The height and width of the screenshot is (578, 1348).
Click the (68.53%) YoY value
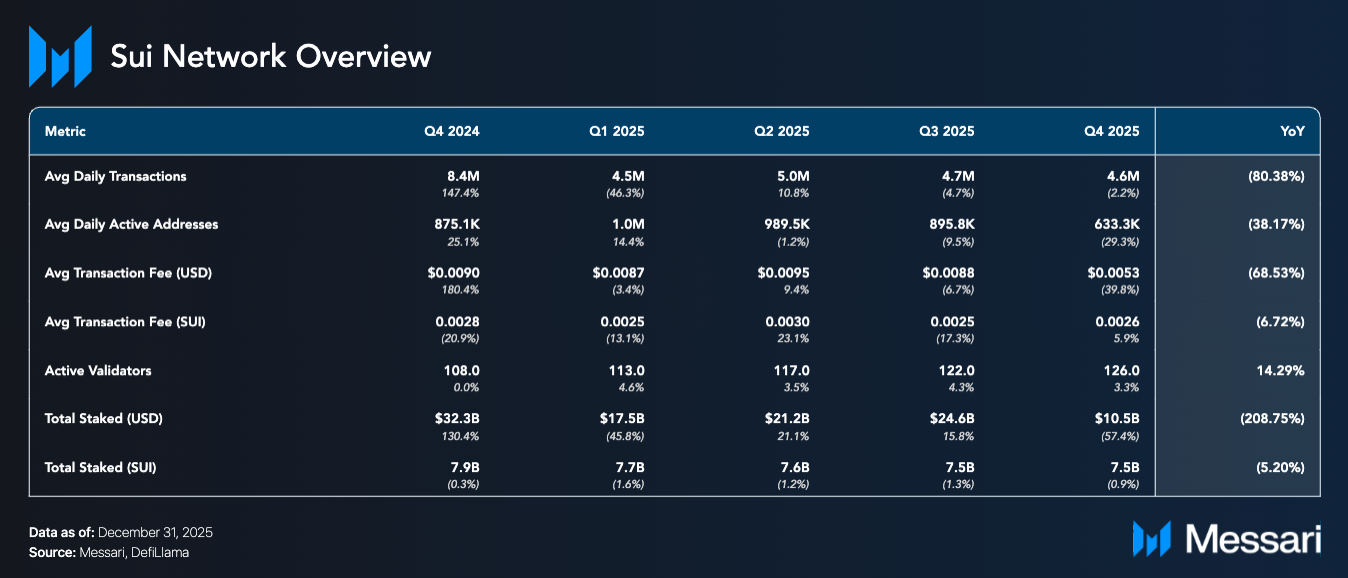(1276, 273)
